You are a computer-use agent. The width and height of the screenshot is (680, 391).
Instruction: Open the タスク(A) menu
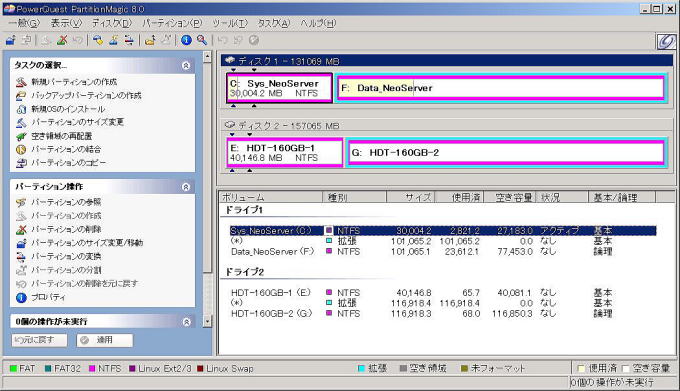(274, 23)
